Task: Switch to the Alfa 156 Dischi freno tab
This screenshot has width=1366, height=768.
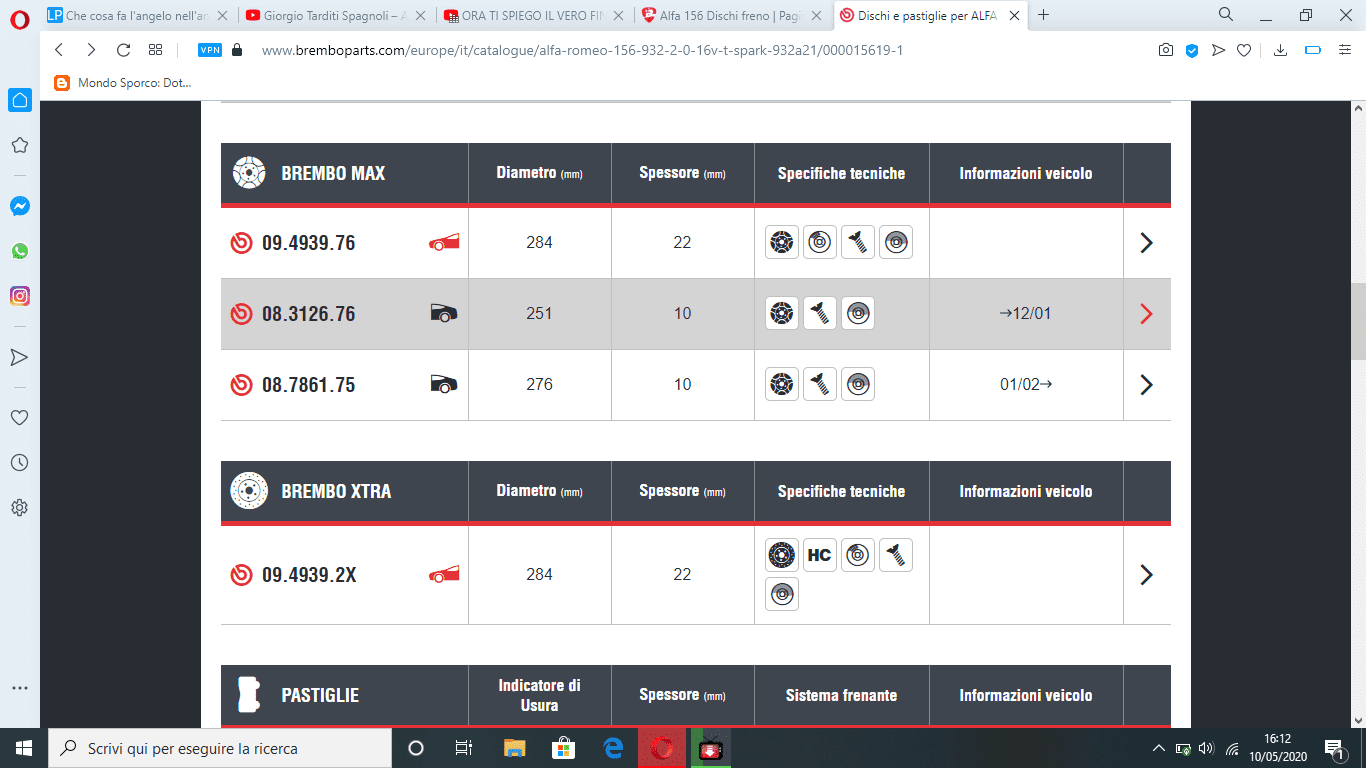Action: coord(734,15)
